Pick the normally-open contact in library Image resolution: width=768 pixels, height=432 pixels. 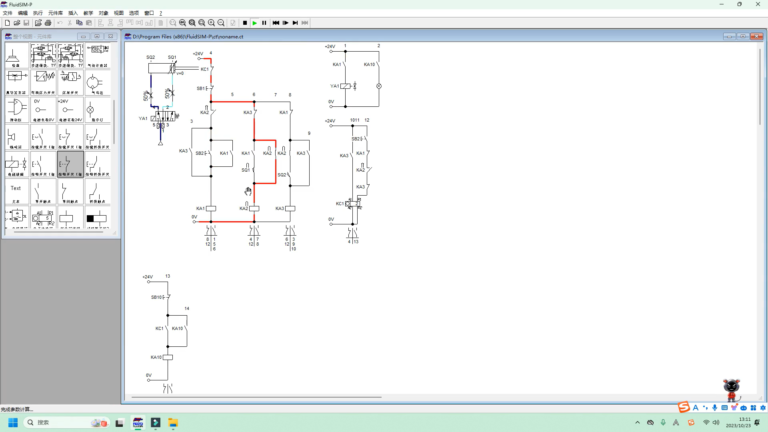(44, 192)
